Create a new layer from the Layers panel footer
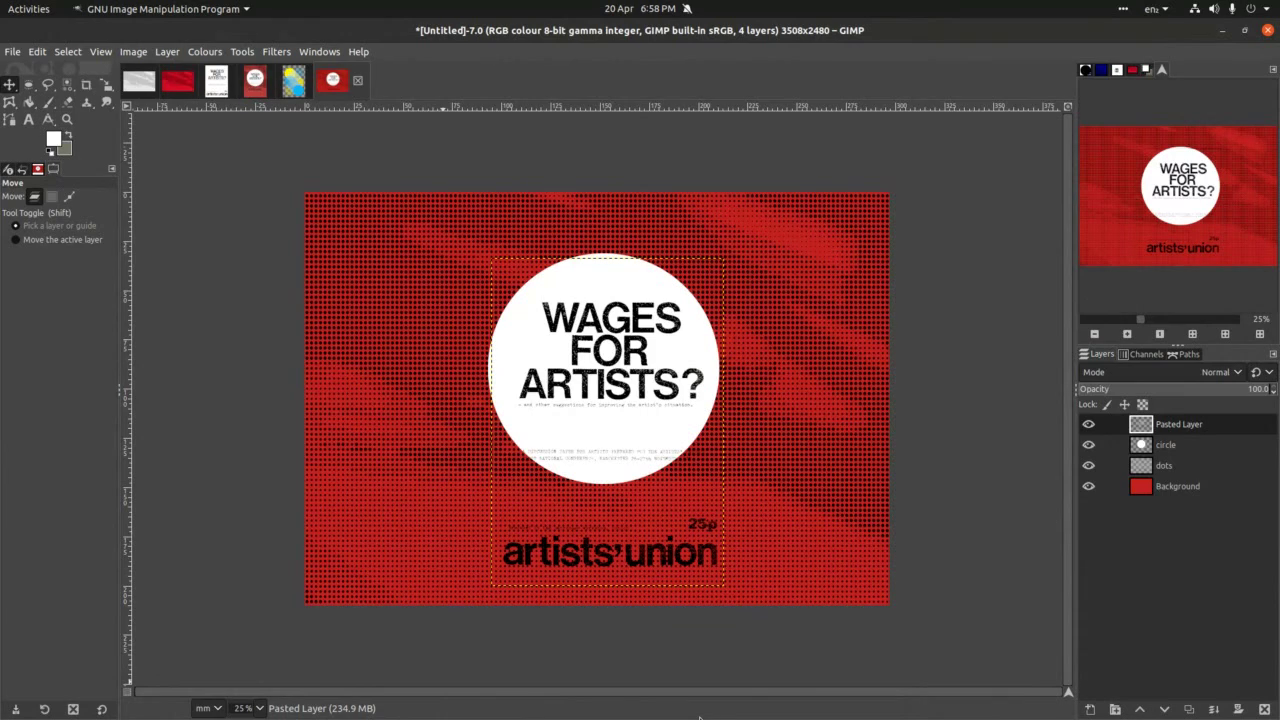 (x=1090, y=709)
